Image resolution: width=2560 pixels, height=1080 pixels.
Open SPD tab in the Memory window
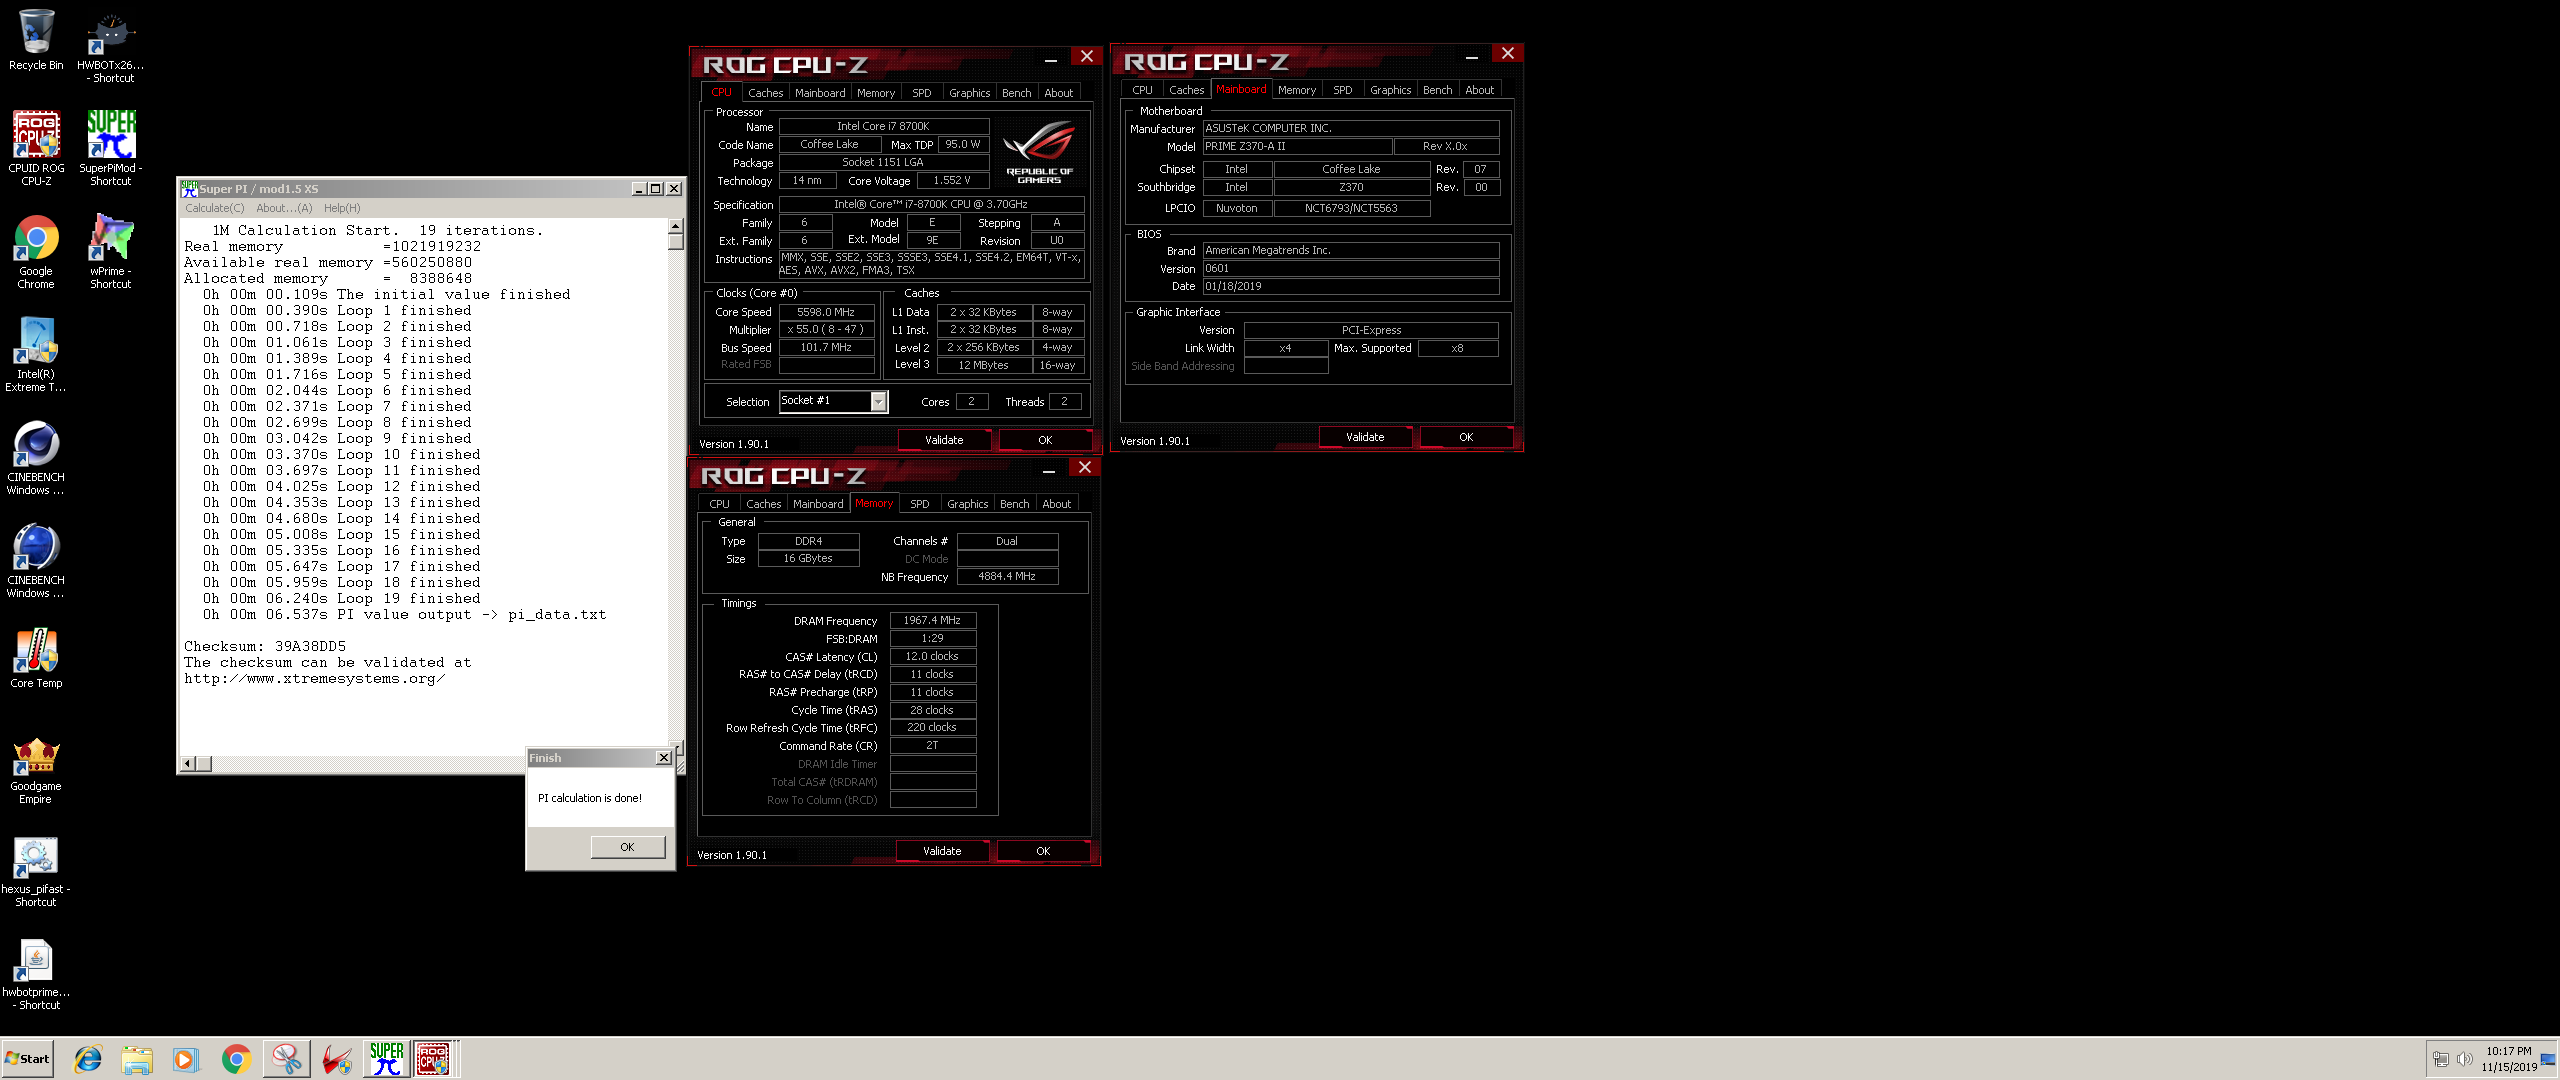919,504
